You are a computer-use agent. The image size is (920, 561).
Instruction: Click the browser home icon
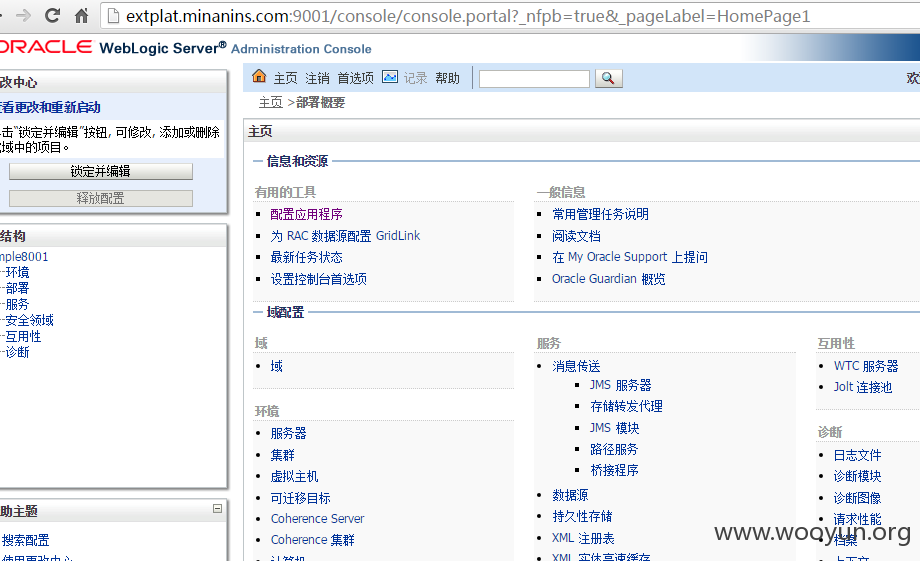click(82, 16)
